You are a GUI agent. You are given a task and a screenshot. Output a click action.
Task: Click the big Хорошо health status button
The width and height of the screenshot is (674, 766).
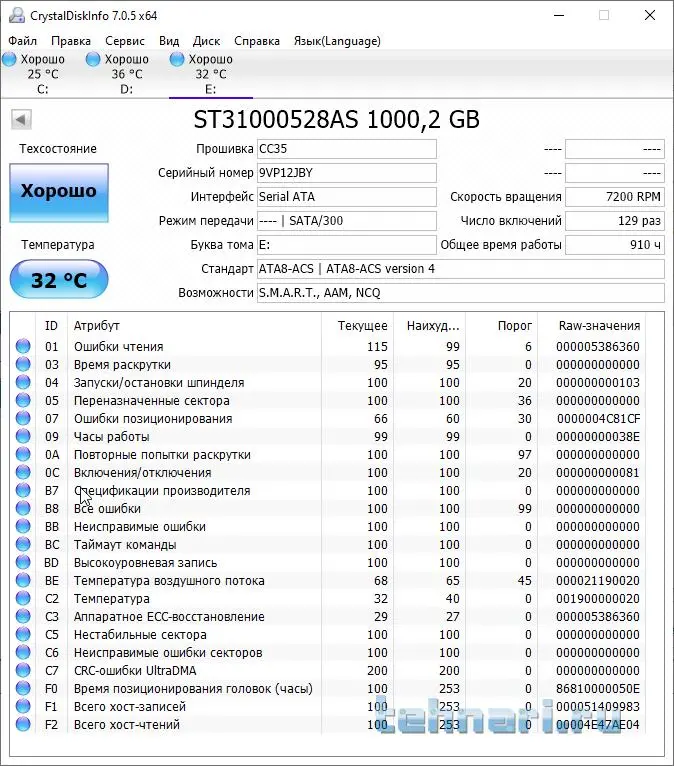[59, 192]
